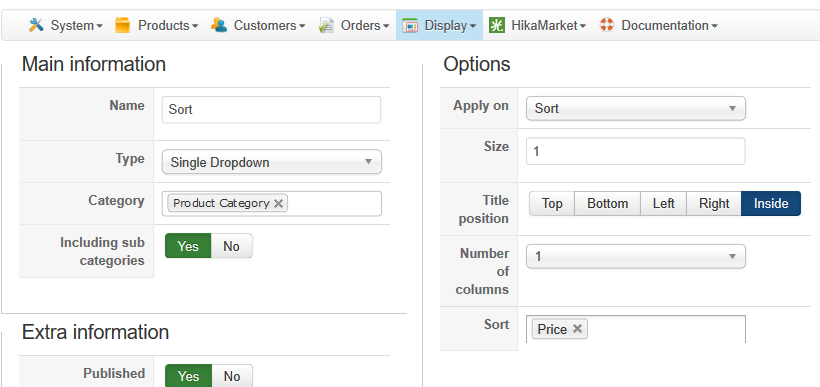Click the Display layout icon
This screenshot has height=387, width=820.
[409, 25]
